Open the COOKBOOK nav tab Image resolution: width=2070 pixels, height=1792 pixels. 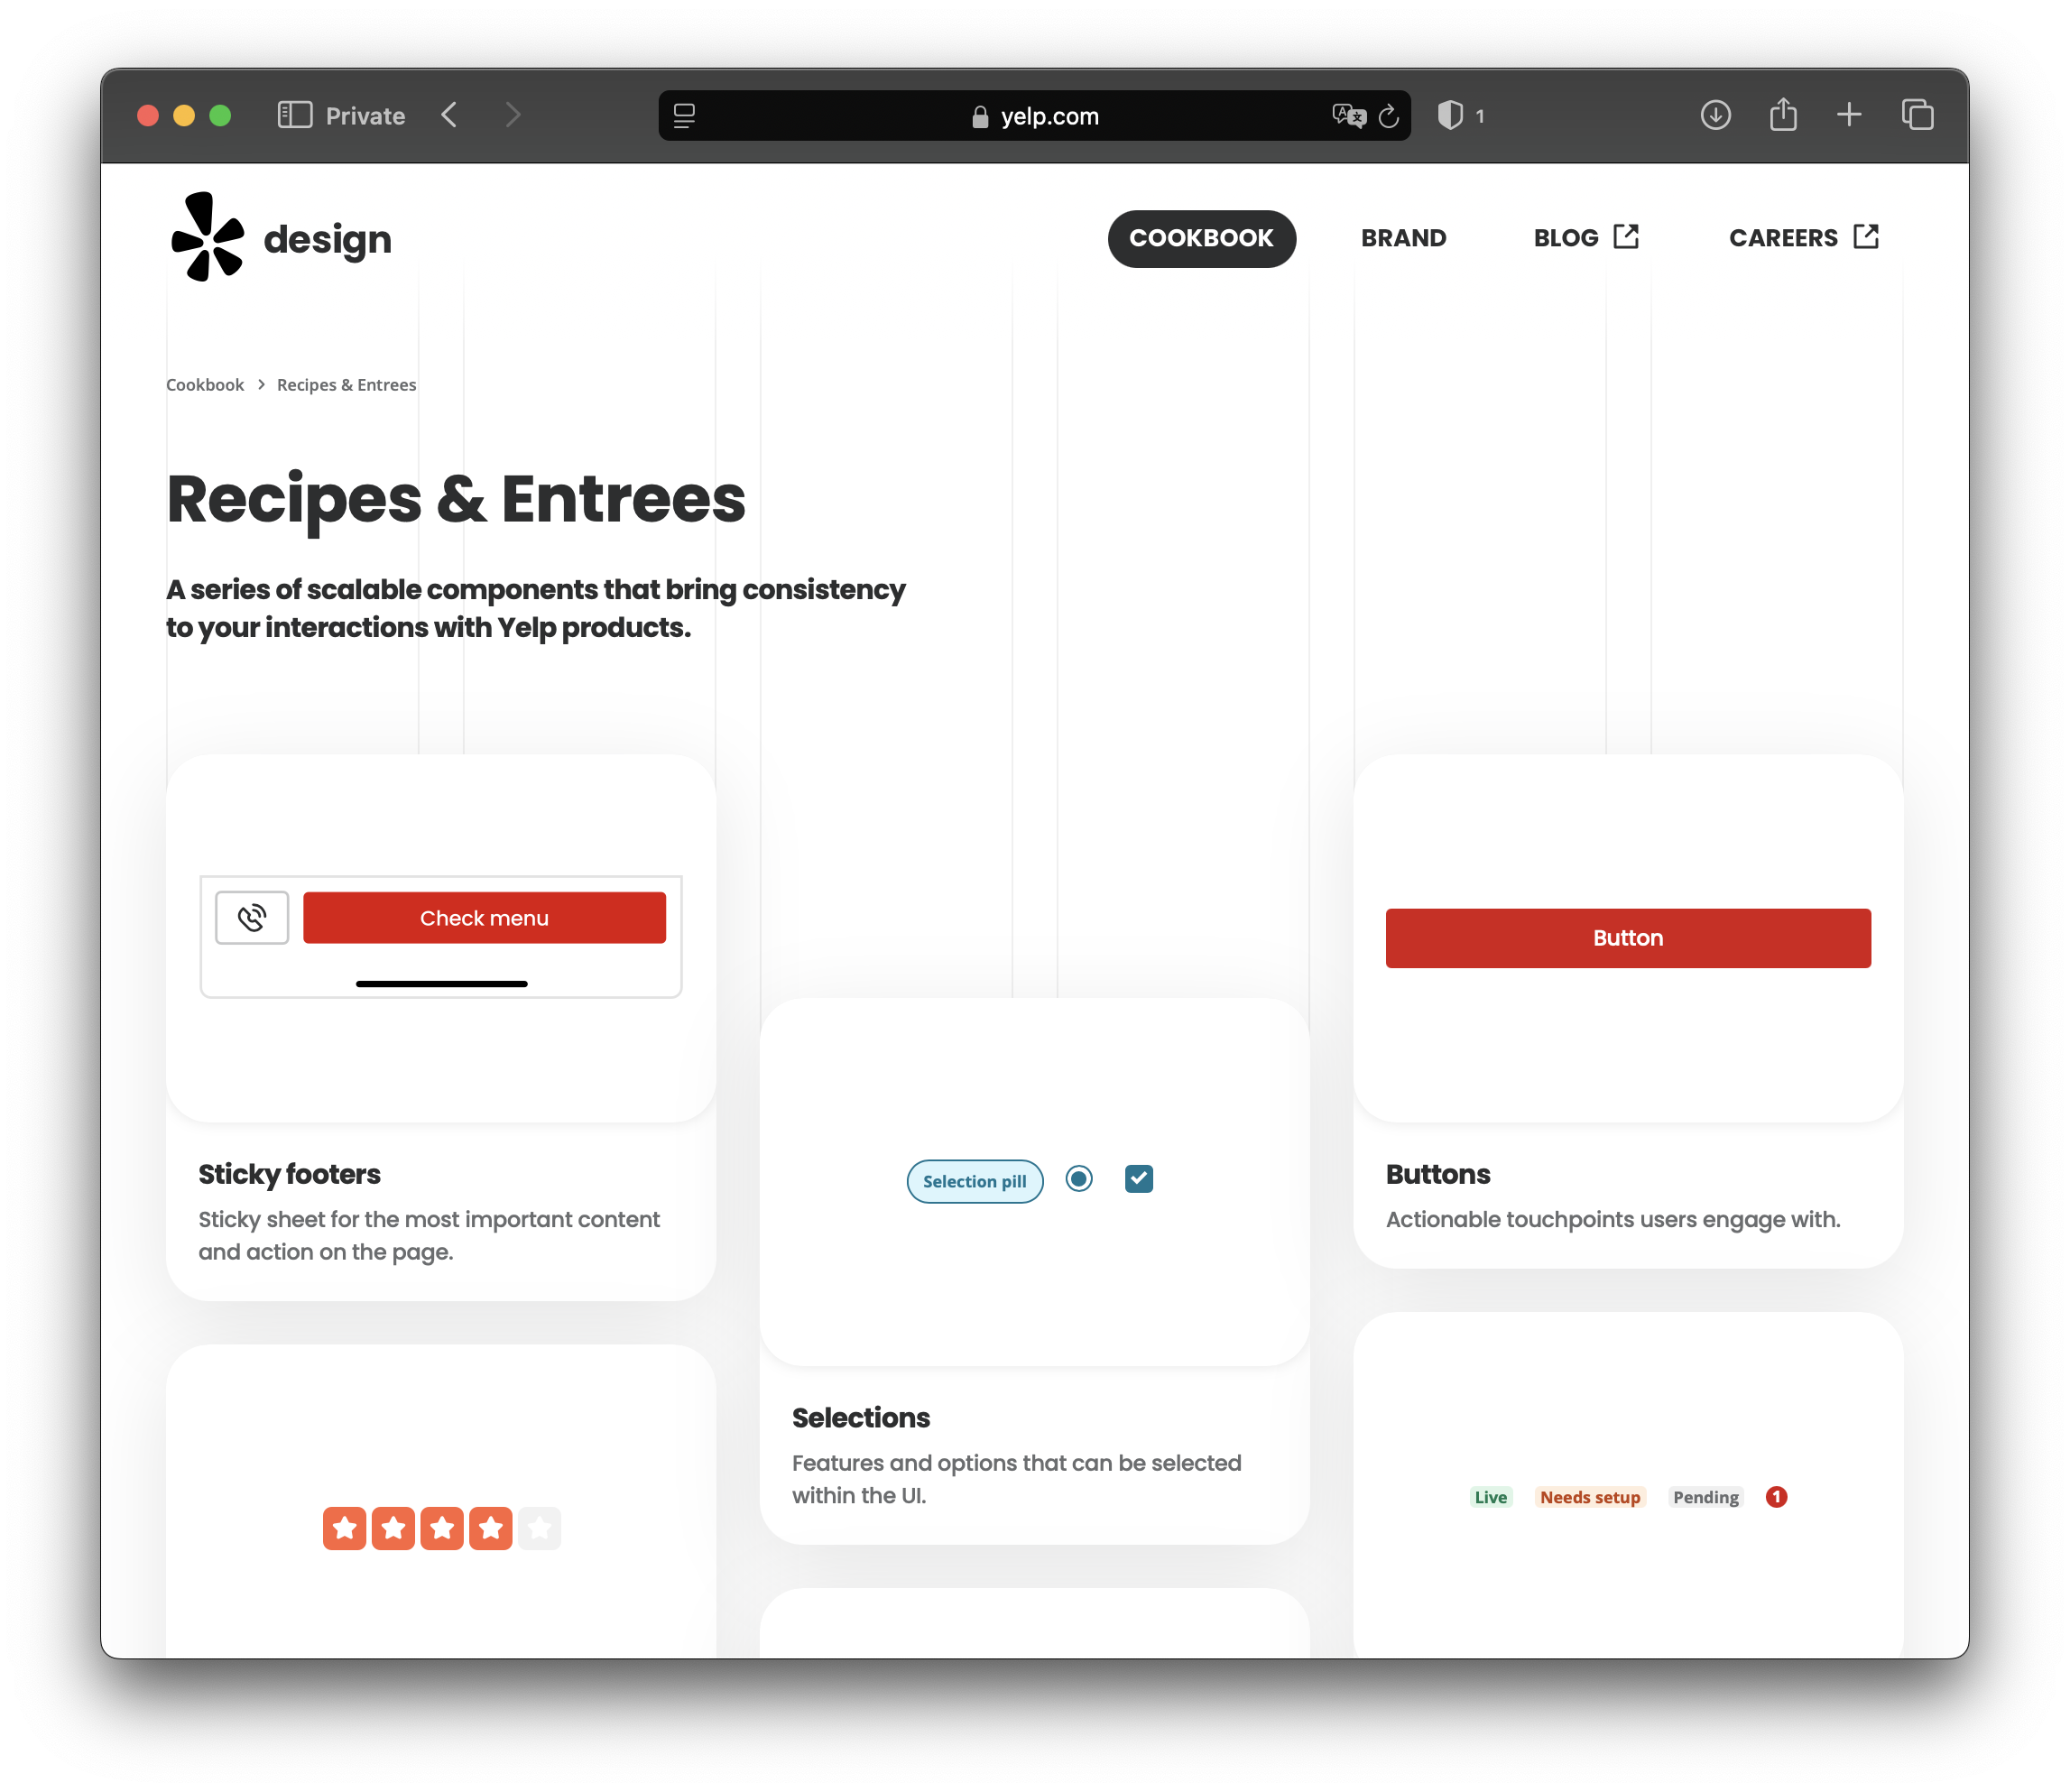(x=1201, y=238)
